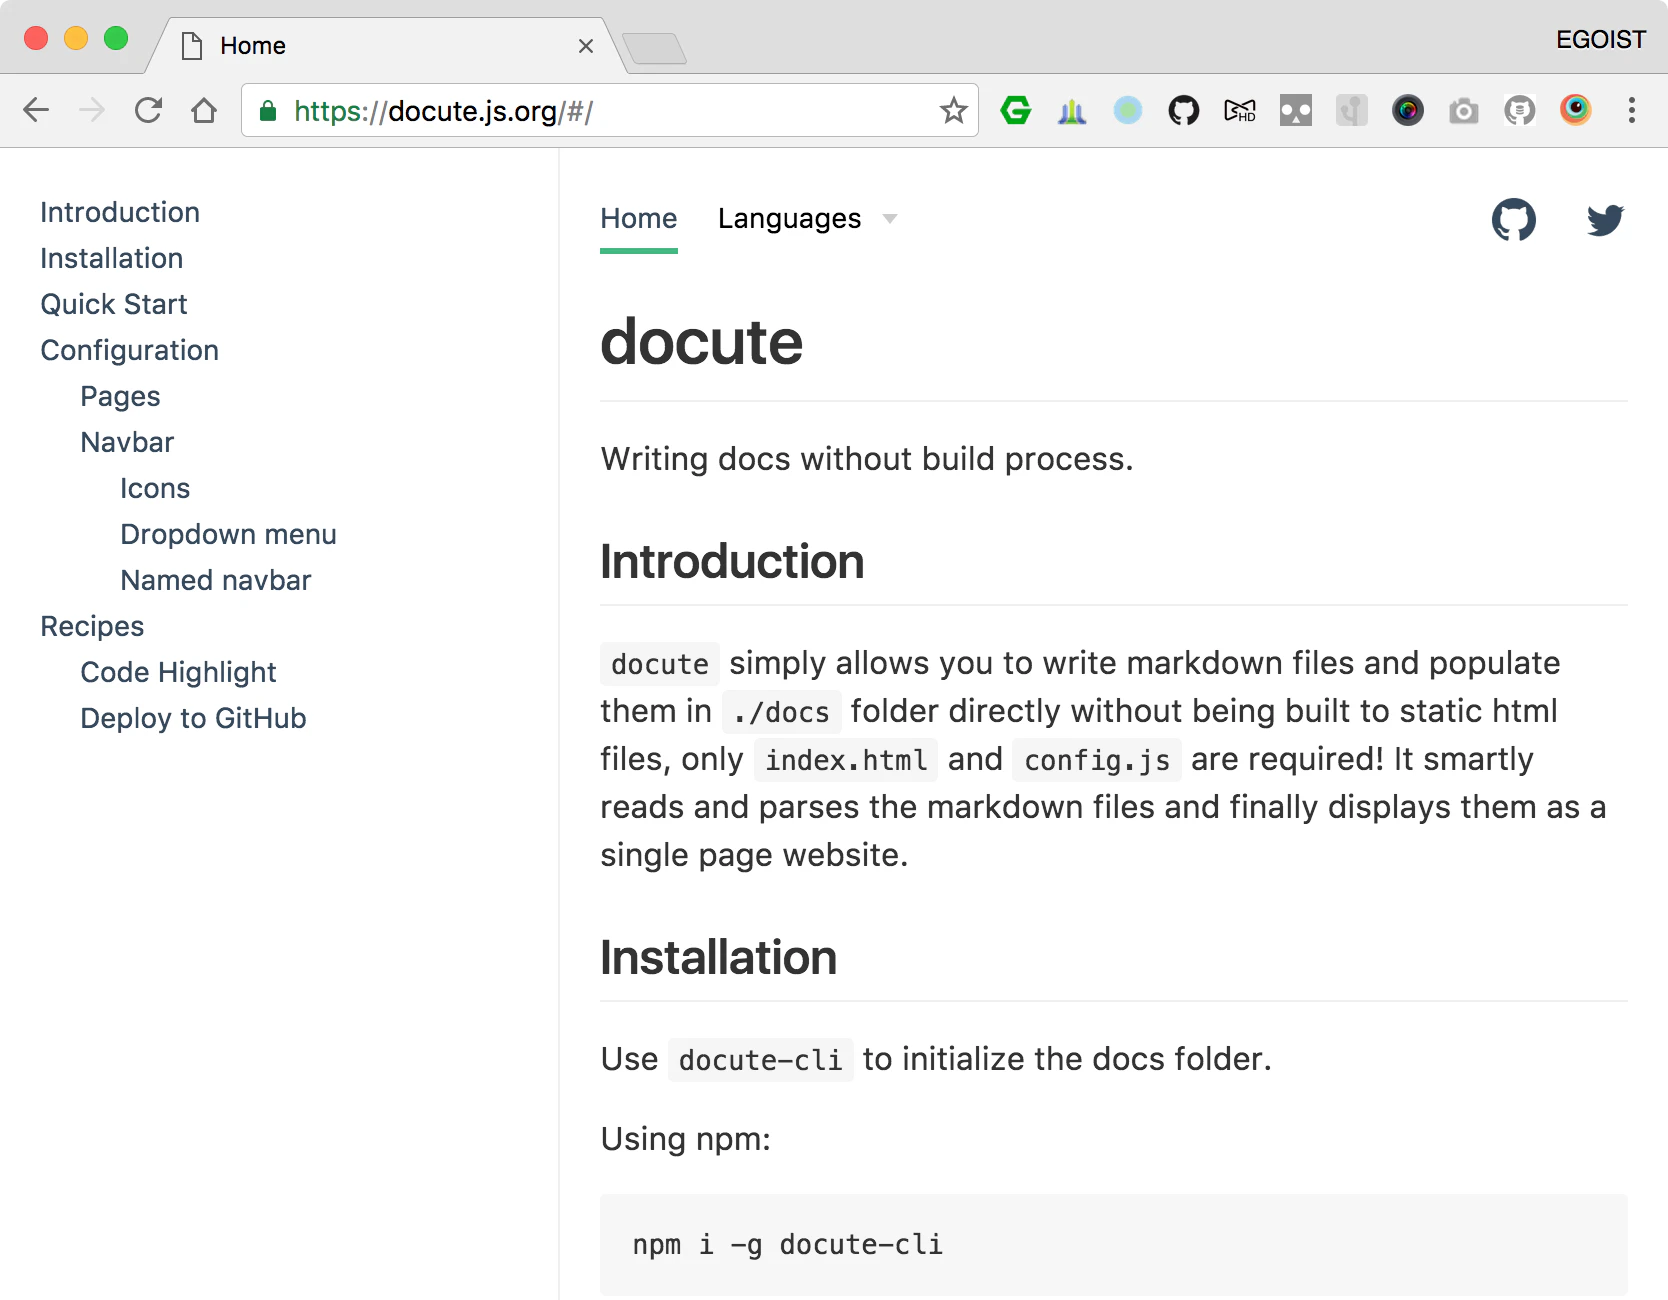Click the 'npm i -g docute-cli' code block

click(1113, 1245)
